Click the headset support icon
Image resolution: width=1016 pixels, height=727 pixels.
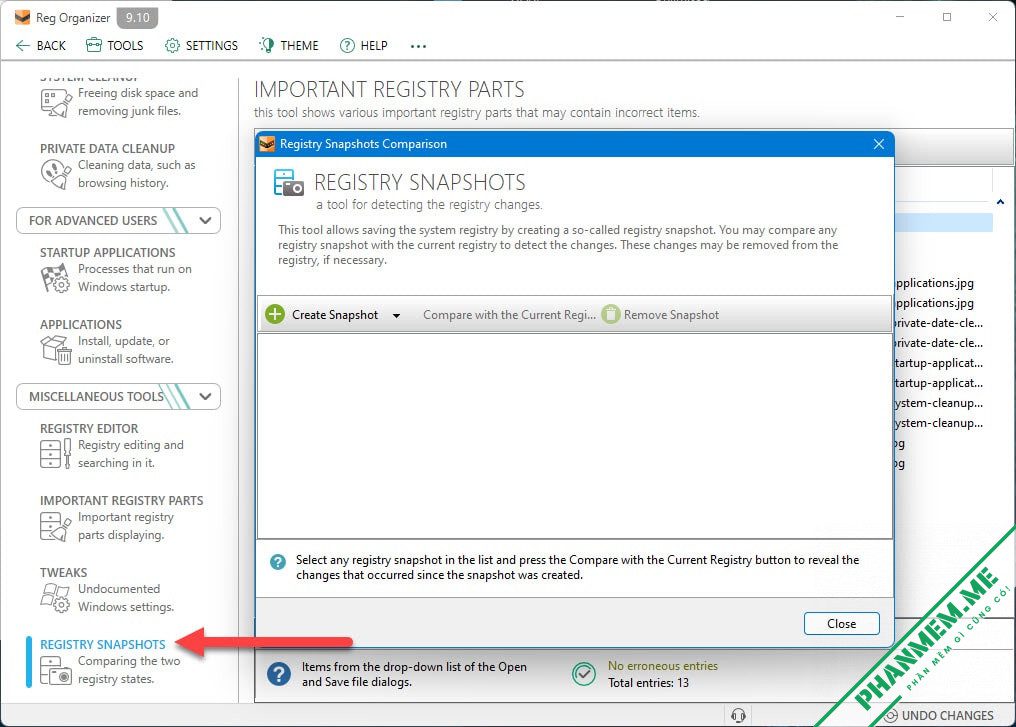coord(738,715)
